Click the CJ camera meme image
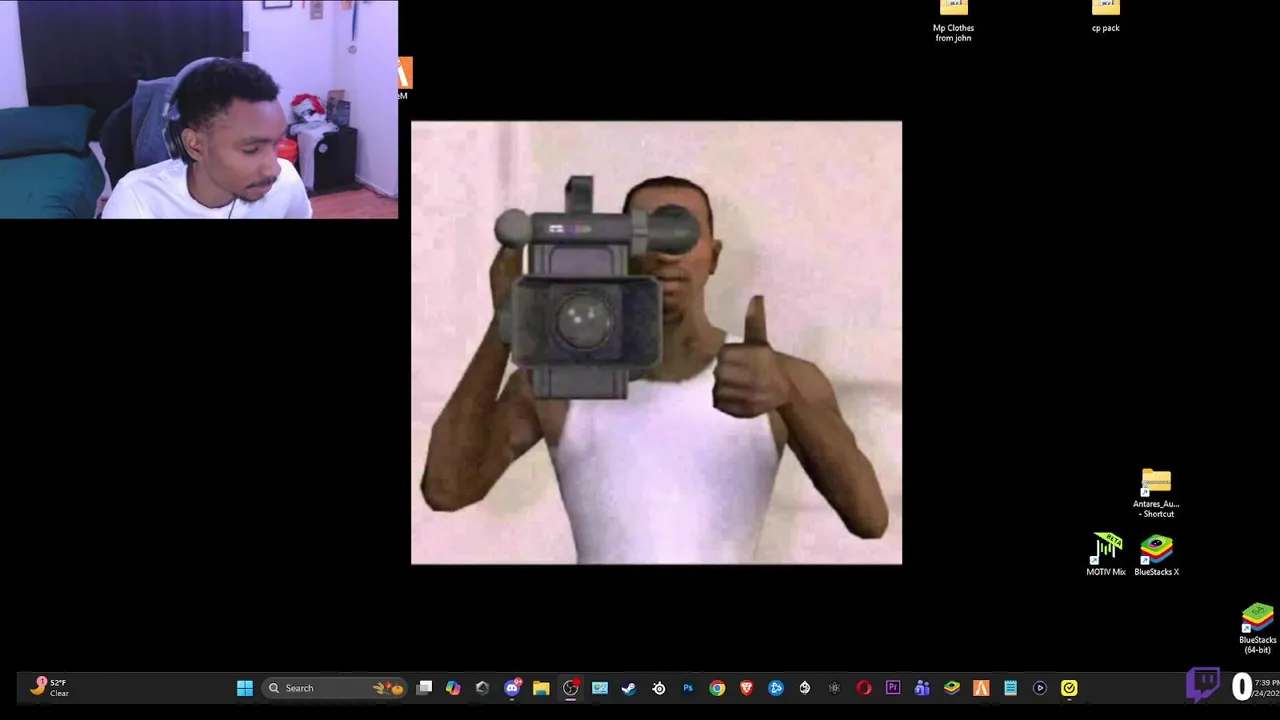The height and width of the screenshot is (720, 1280). pyautogui.click(x=656, y=343)
